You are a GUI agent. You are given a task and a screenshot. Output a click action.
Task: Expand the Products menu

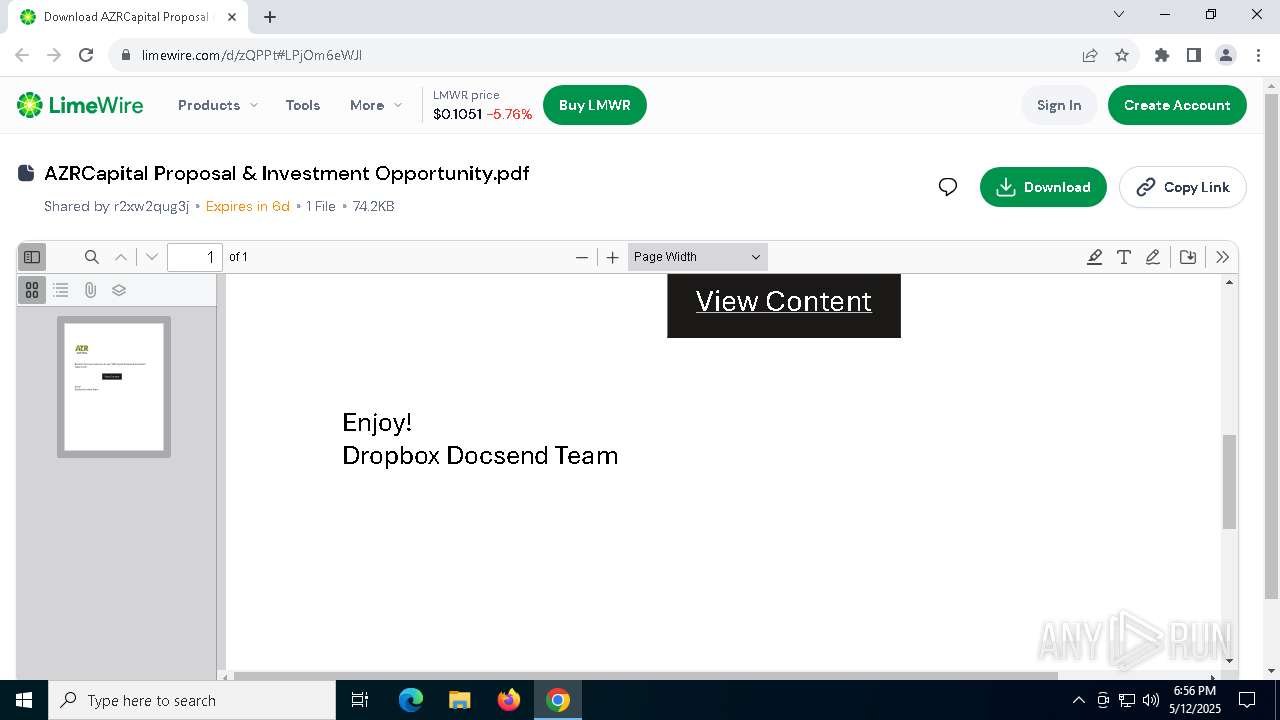pos(218,105)
